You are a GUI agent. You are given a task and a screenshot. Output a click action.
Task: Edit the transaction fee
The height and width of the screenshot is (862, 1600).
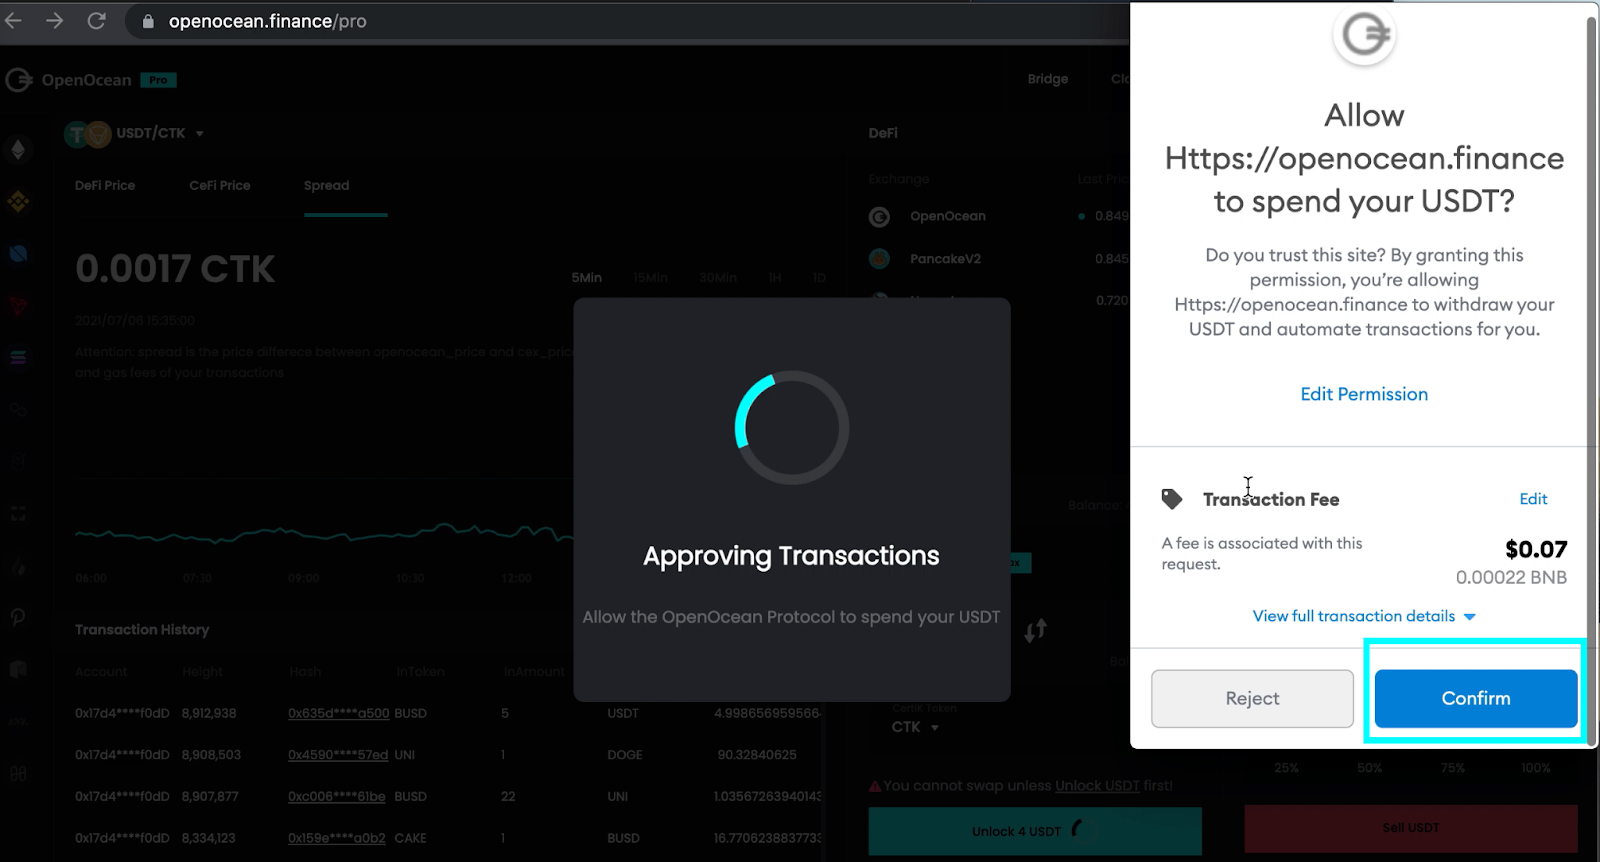[1533, 499]
